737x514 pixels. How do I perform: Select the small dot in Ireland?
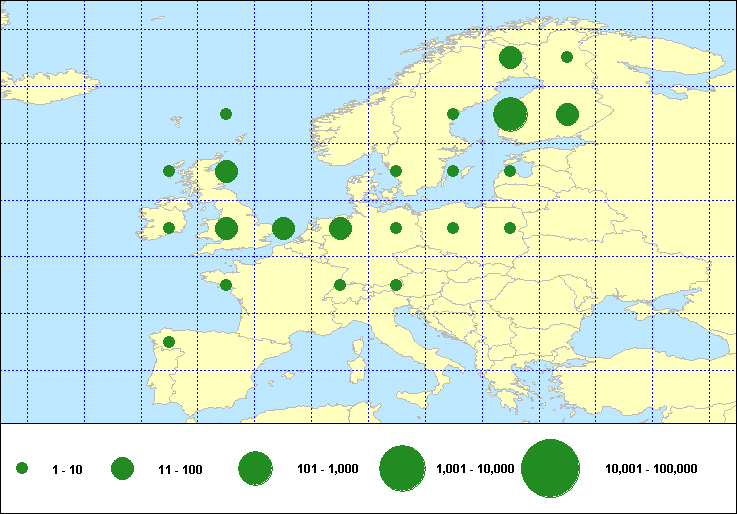[x=169, y=228]
